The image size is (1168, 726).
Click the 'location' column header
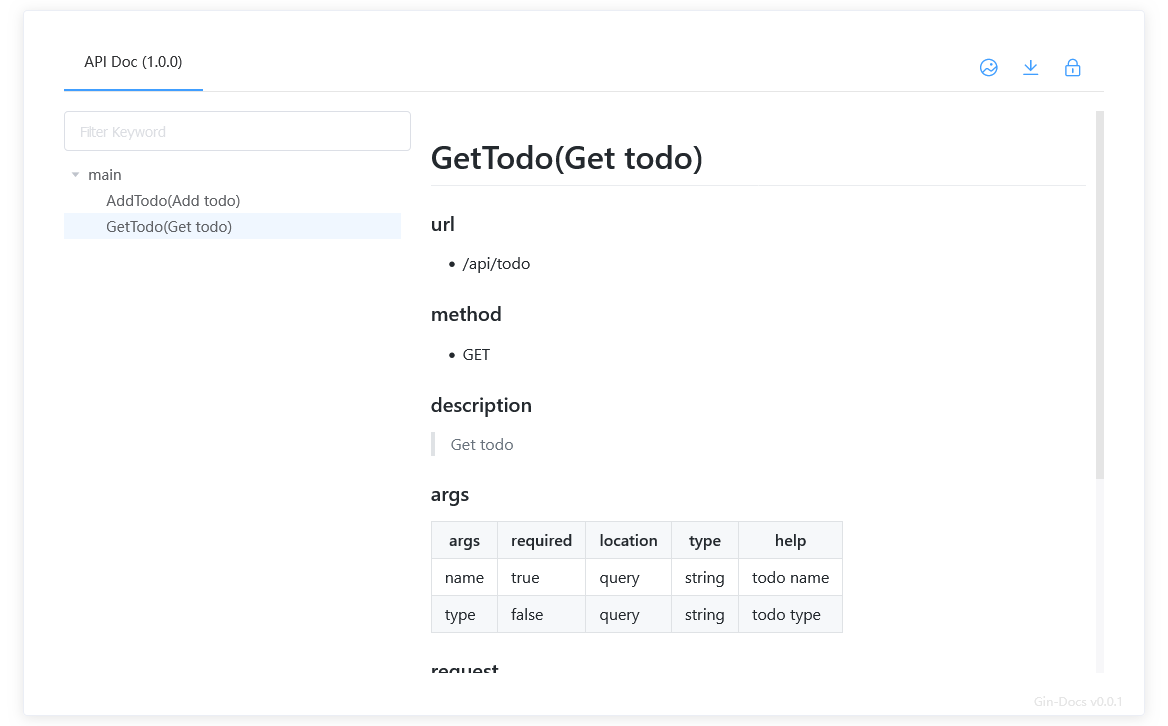[x=628, y=541]
